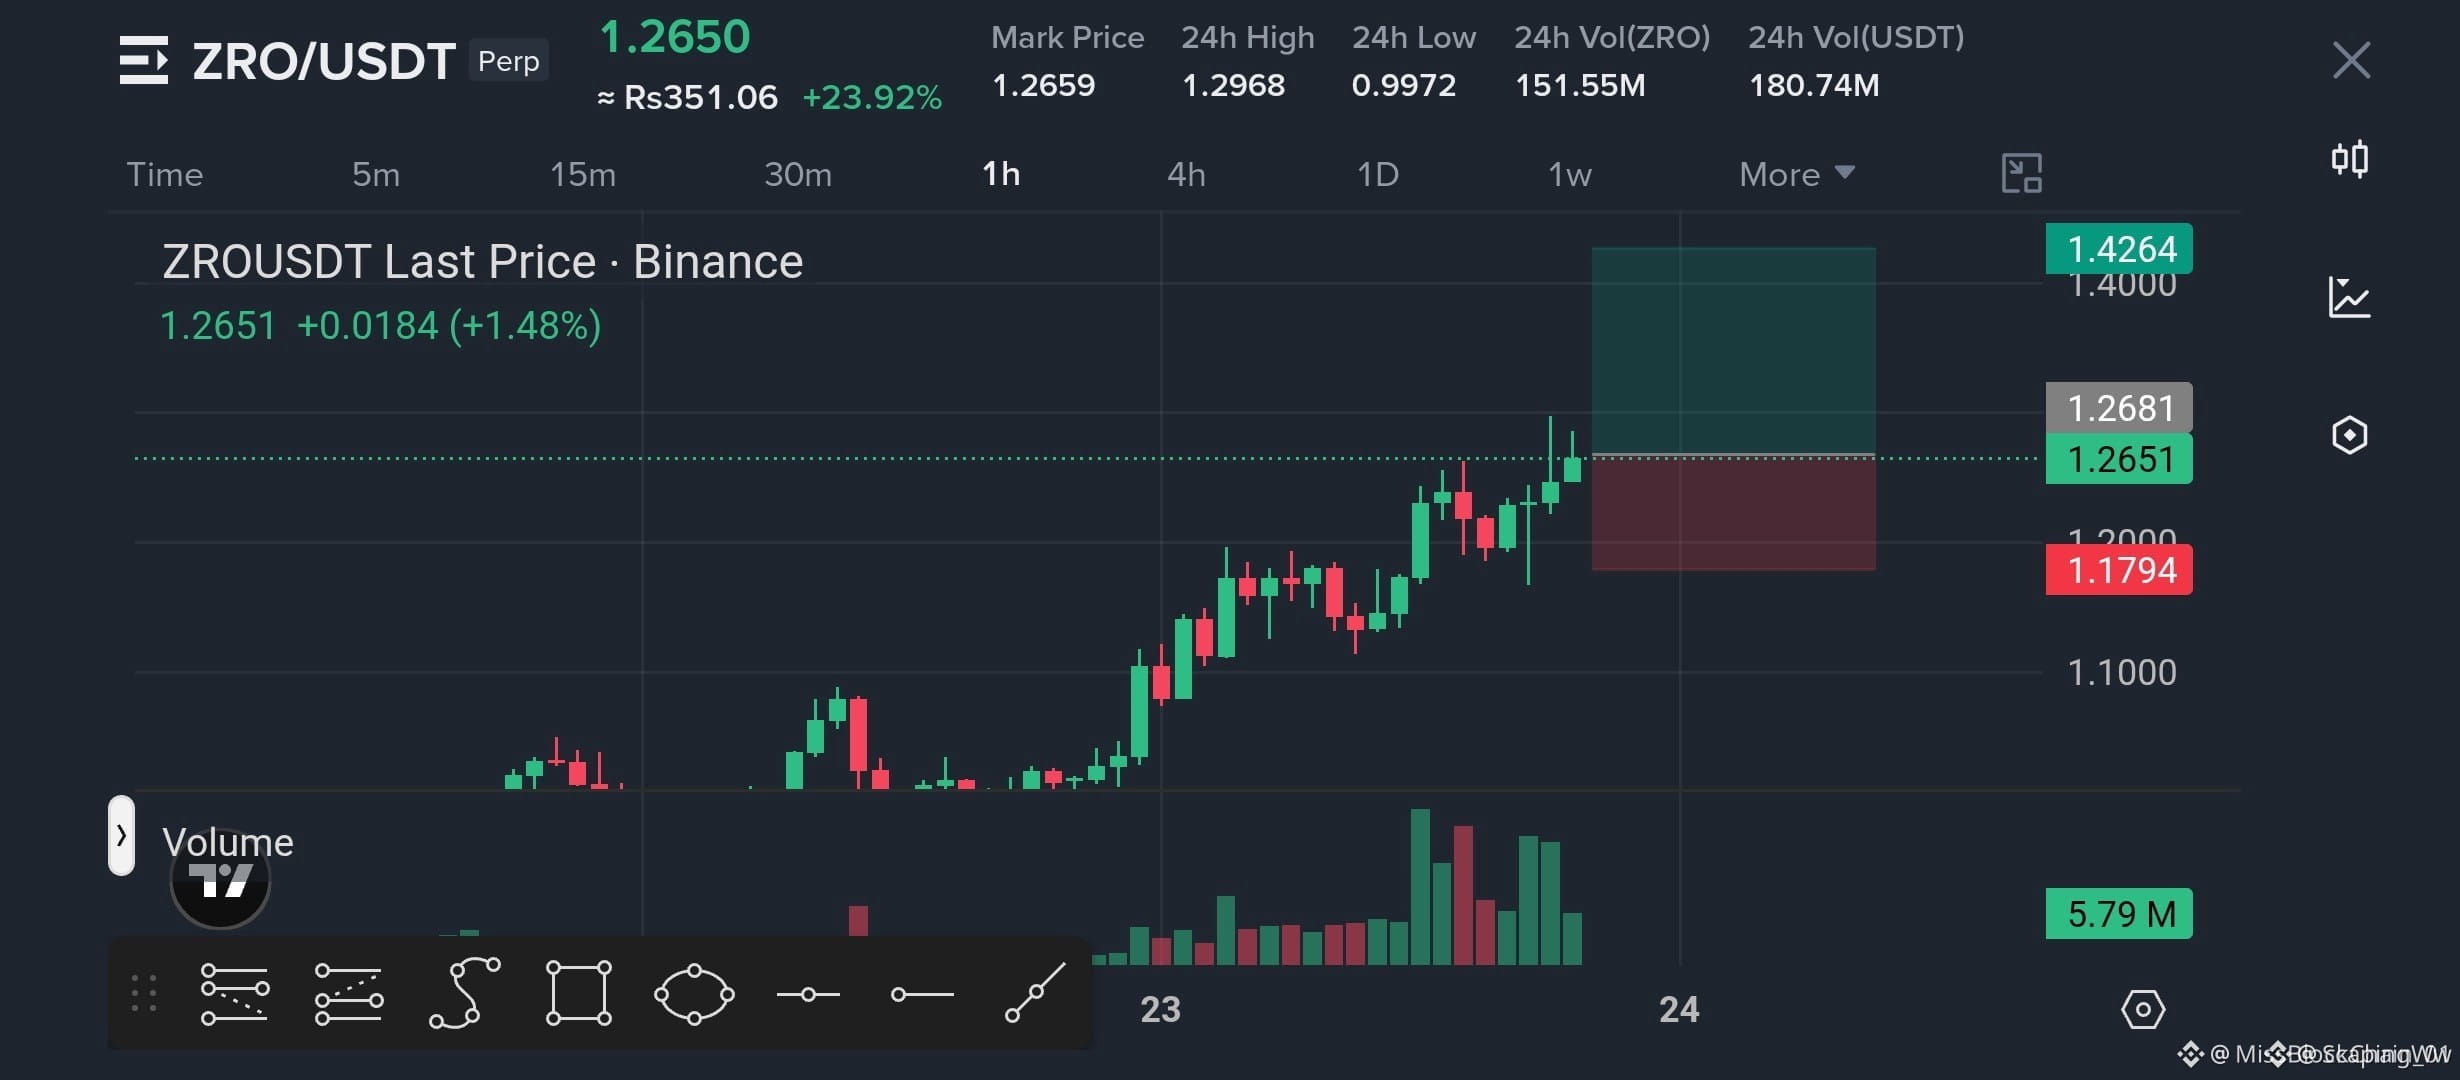Viewport: 2460px width, 1080px height.
Task: Select the green profit zone of position
Action: 1733,351
